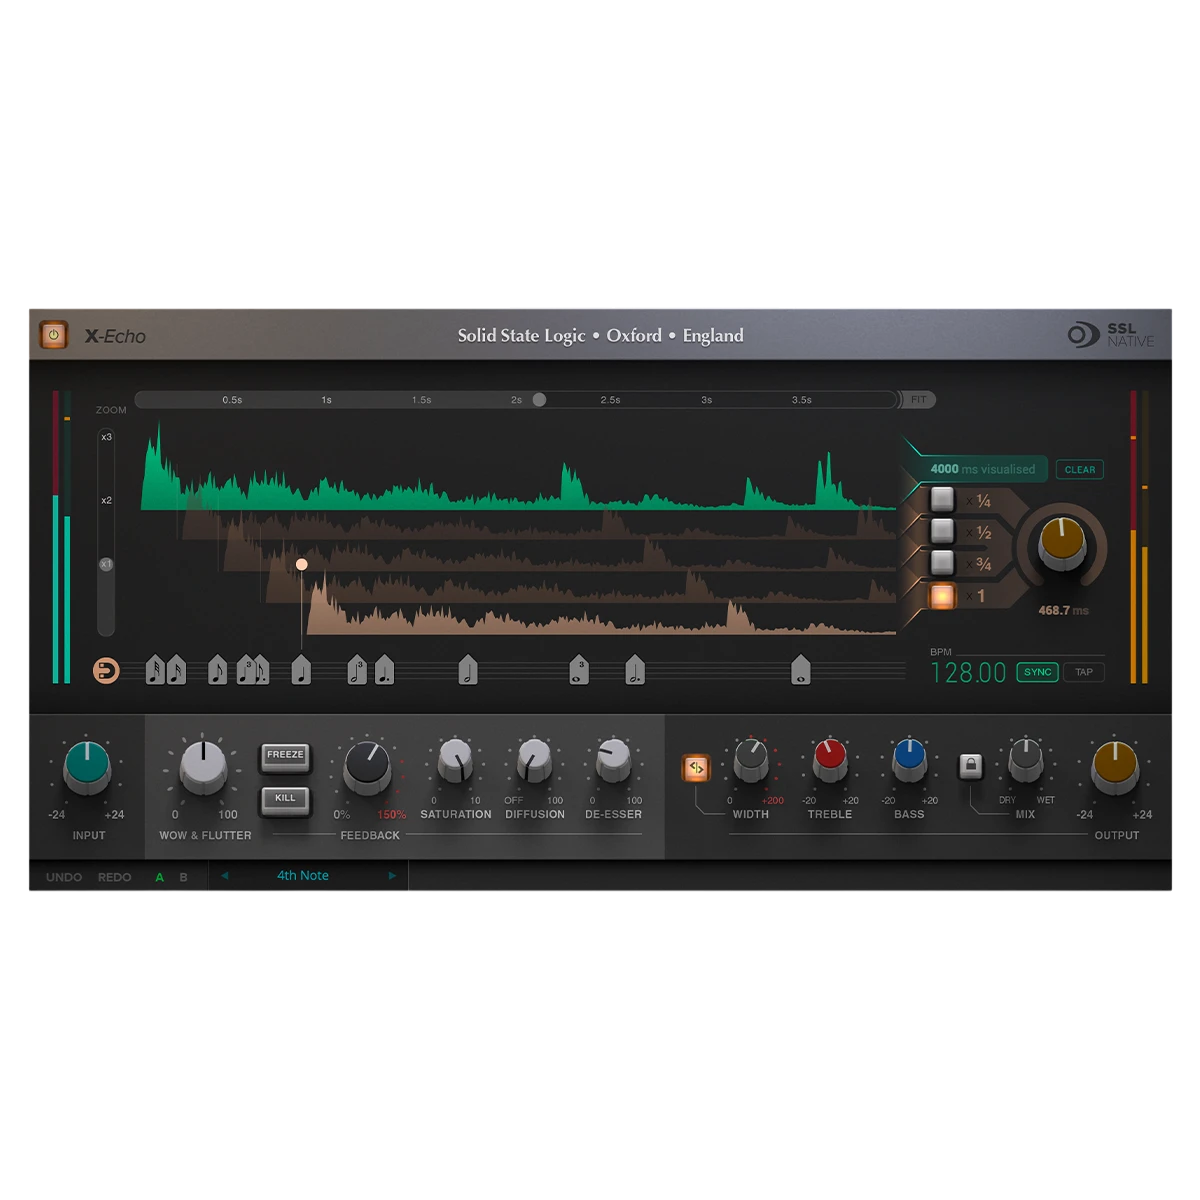Toggle the width stereo link icon
The image size is (1200, 1200).
click(696, 768)
